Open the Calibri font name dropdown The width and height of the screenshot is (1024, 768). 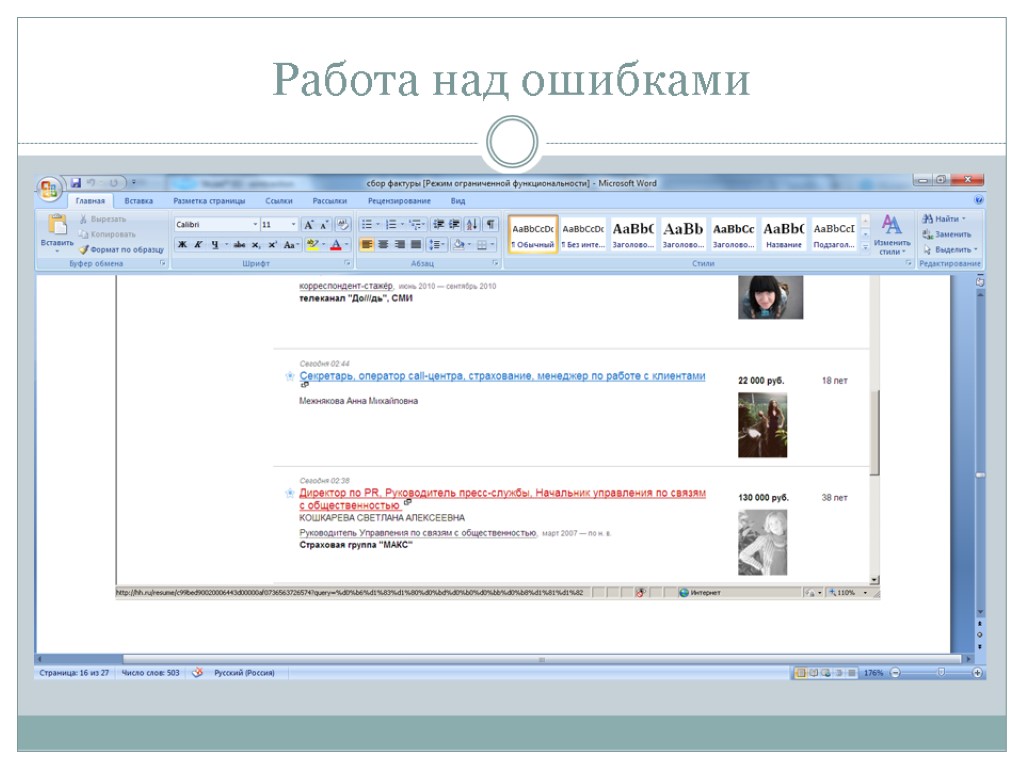255,225
